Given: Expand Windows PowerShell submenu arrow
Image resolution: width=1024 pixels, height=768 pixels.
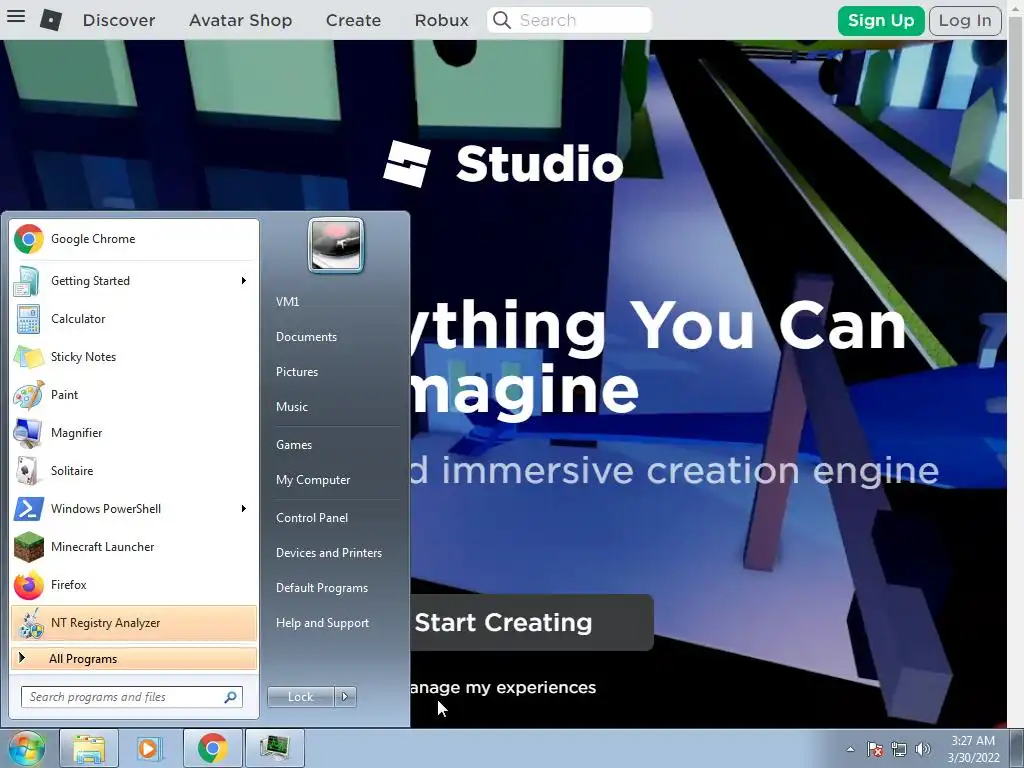Looking at the screenshot, I should 244,509.
